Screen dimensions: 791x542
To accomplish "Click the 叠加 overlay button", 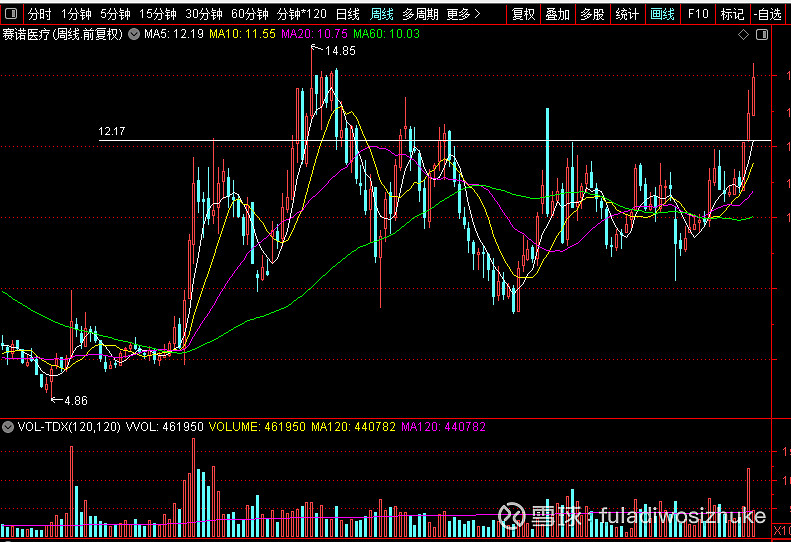I will pyautogui.click(x=557, y=14).
